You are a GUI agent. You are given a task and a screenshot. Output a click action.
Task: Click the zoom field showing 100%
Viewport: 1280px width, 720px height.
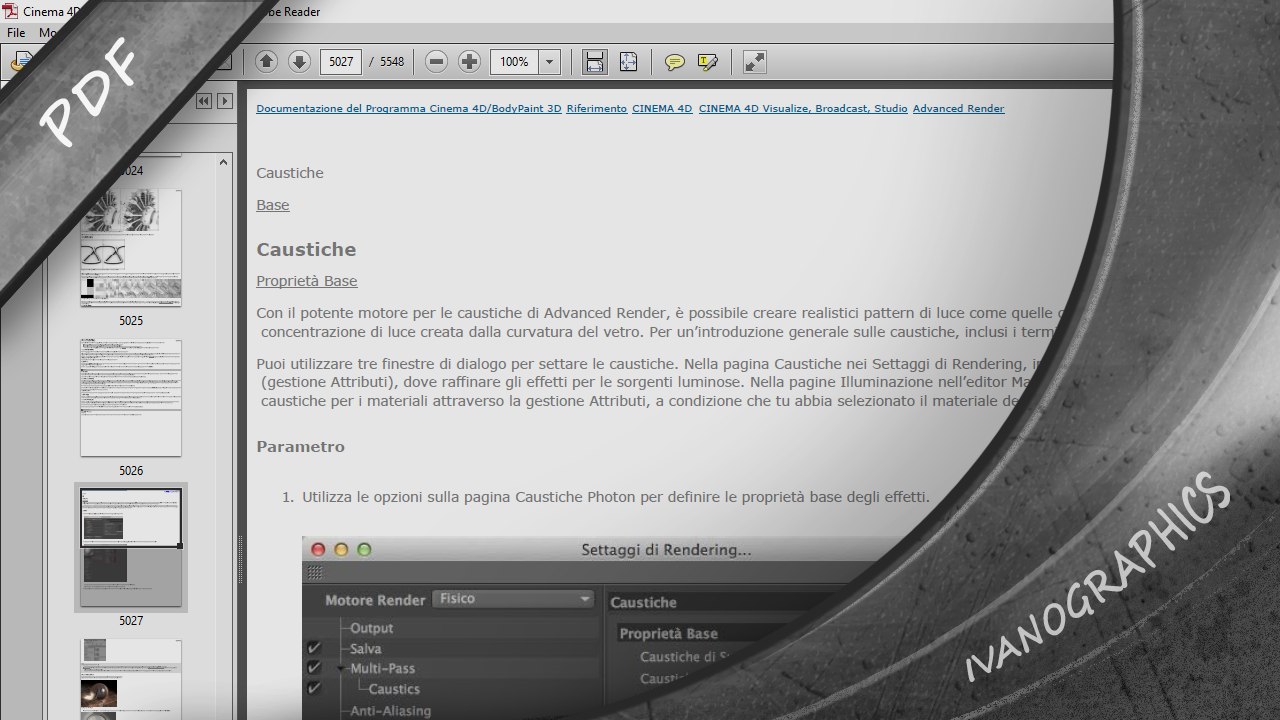(x=514, y=62)
